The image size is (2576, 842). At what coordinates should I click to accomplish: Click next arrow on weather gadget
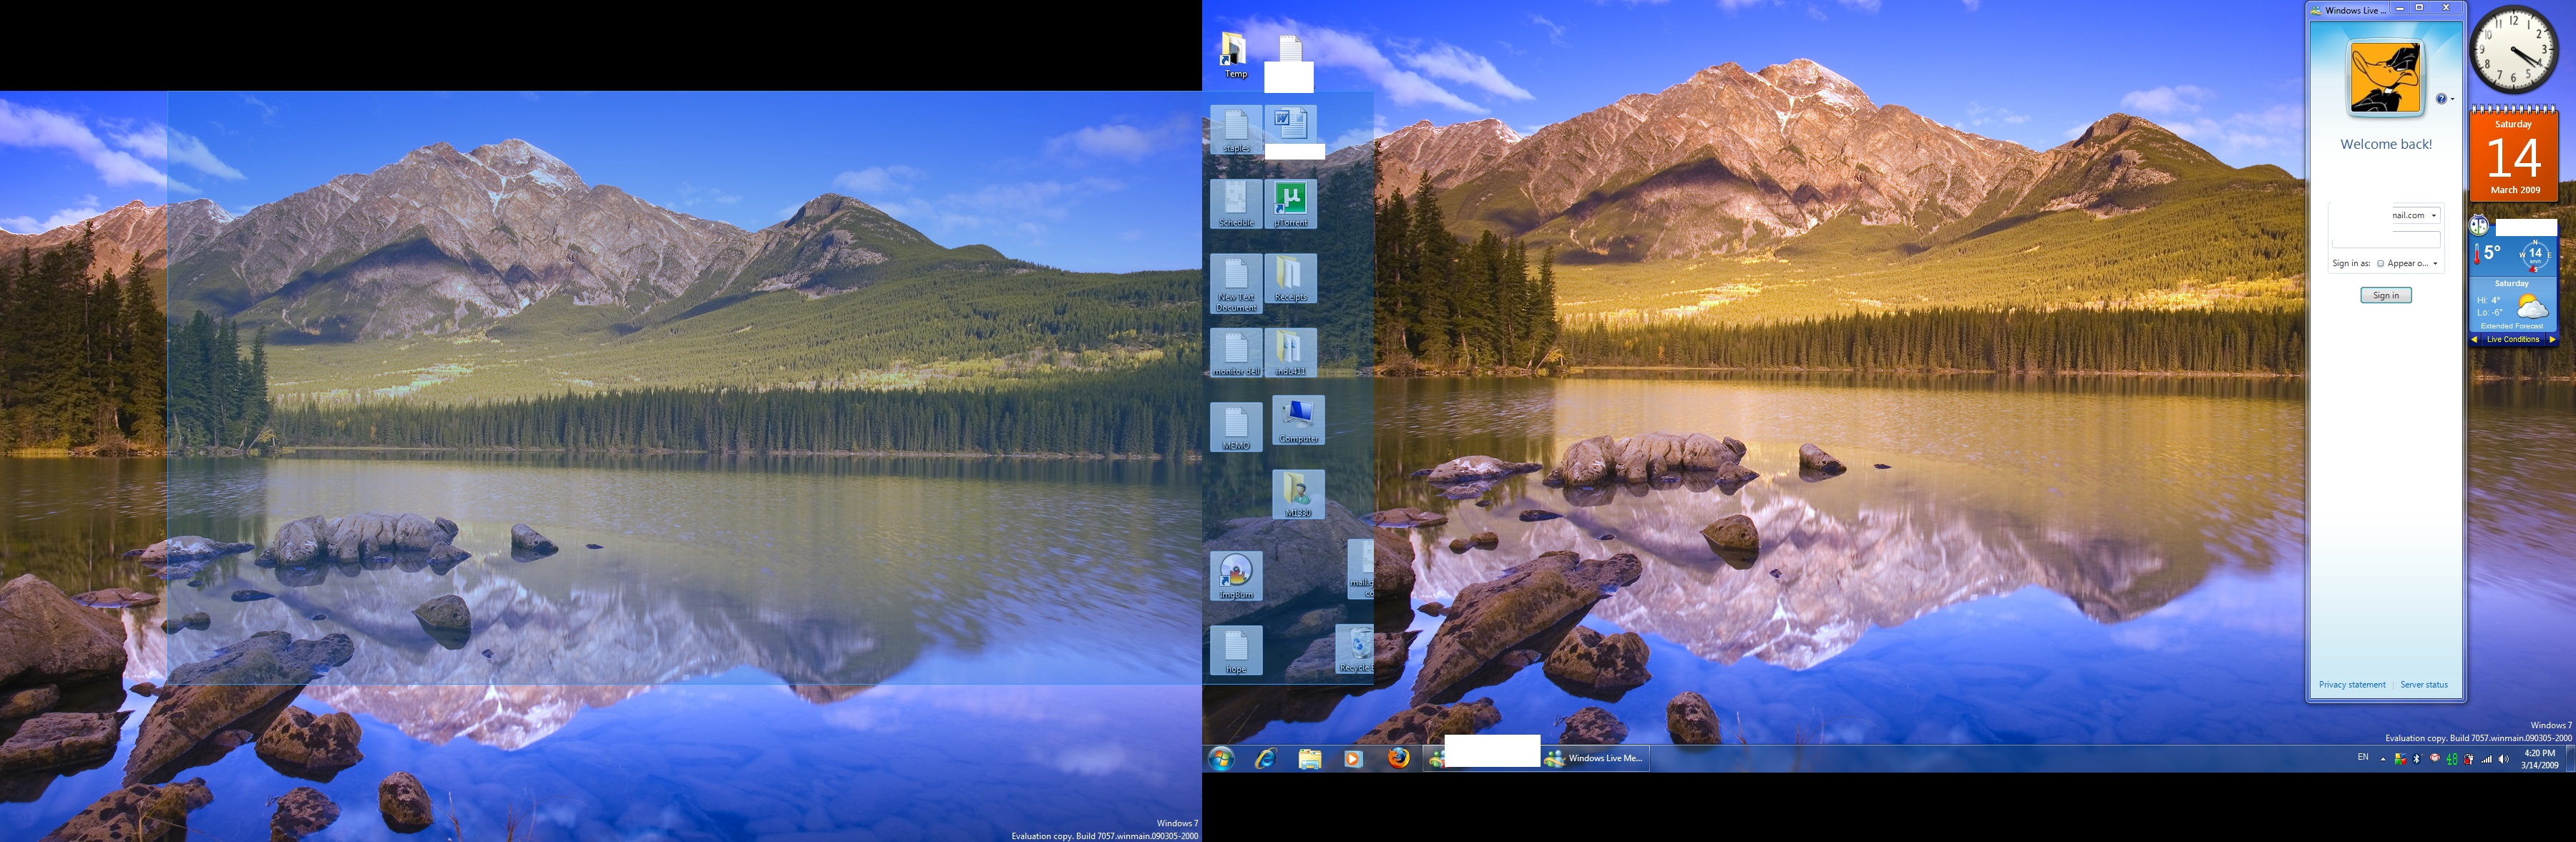point(2552,340)
